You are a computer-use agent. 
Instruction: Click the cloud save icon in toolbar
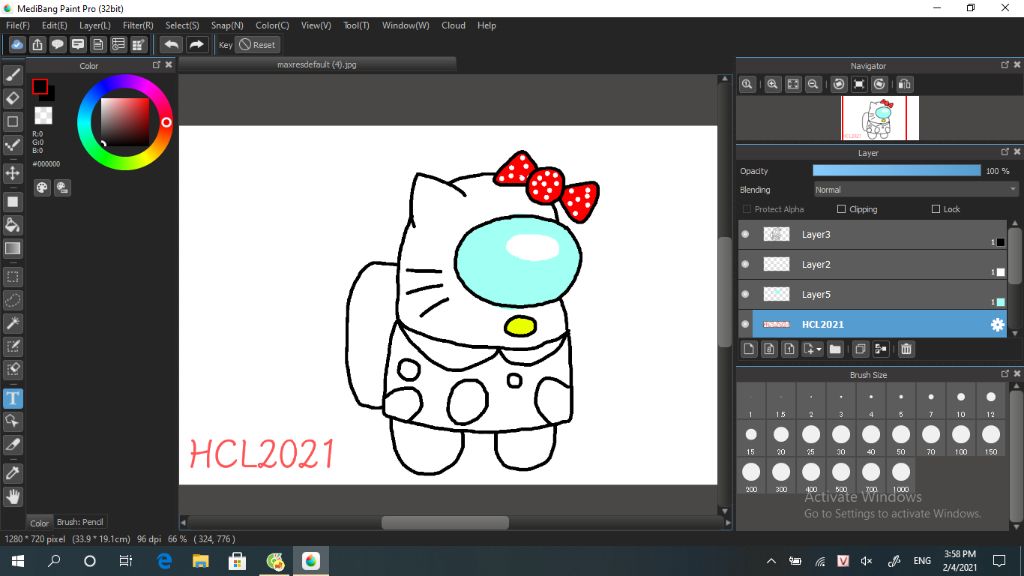(17, 44)
